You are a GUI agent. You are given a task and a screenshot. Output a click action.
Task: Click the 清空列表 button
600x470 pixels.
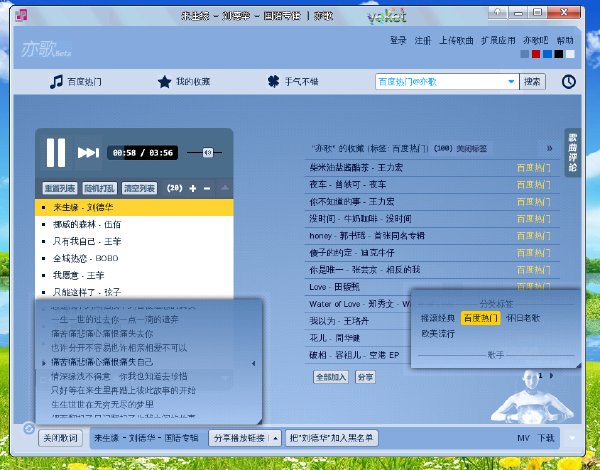click(x=139, y=188)
